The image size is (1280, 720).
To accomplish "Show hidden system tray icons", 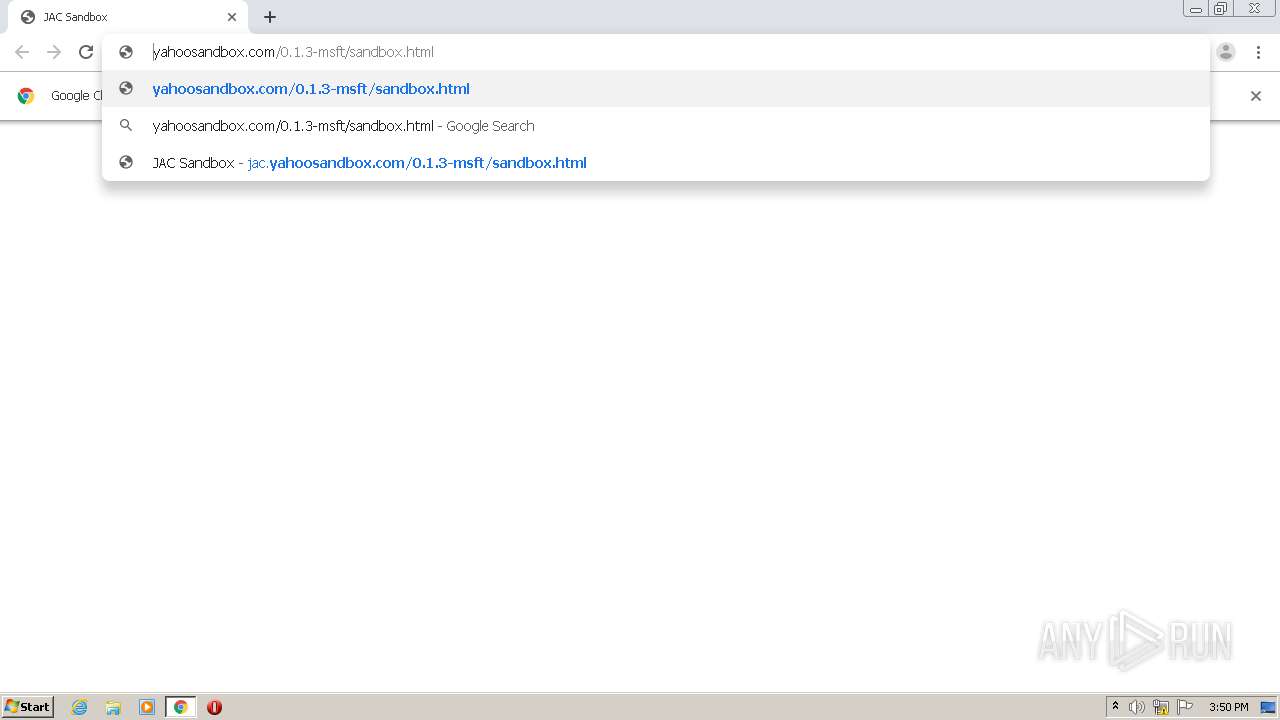I will pos(1115,707).
